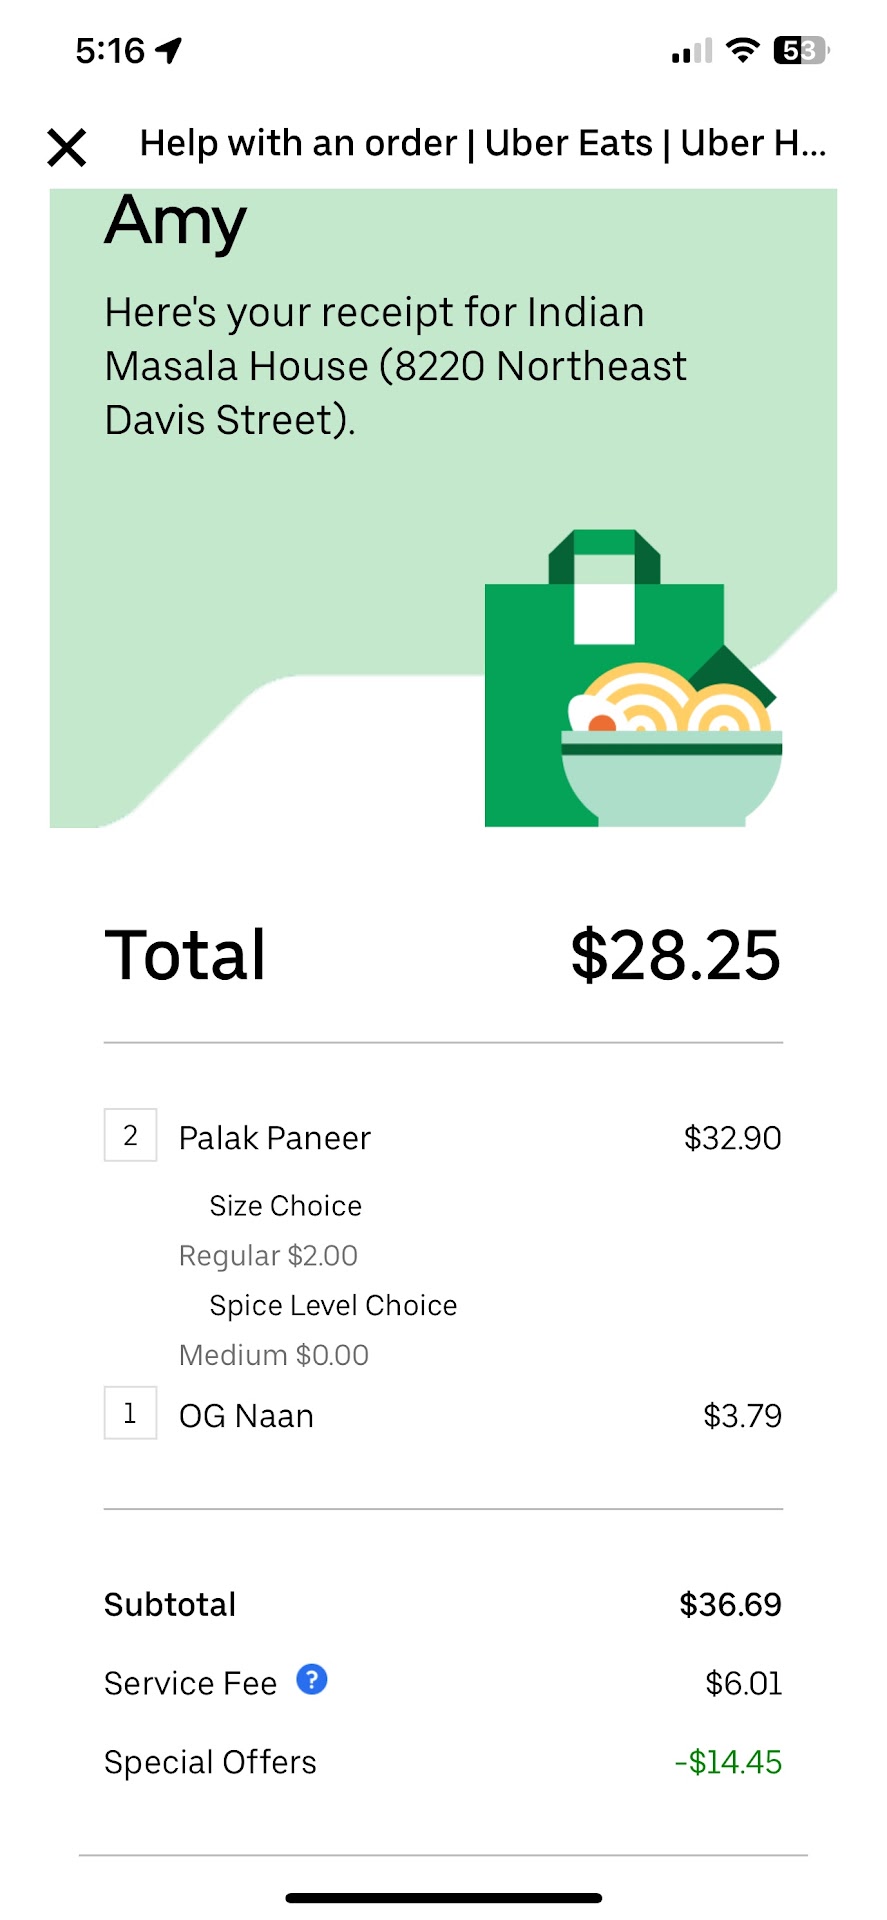Tap the location arrow in status bar
This screenshot has height=1920, width=887.
[170, 50]
